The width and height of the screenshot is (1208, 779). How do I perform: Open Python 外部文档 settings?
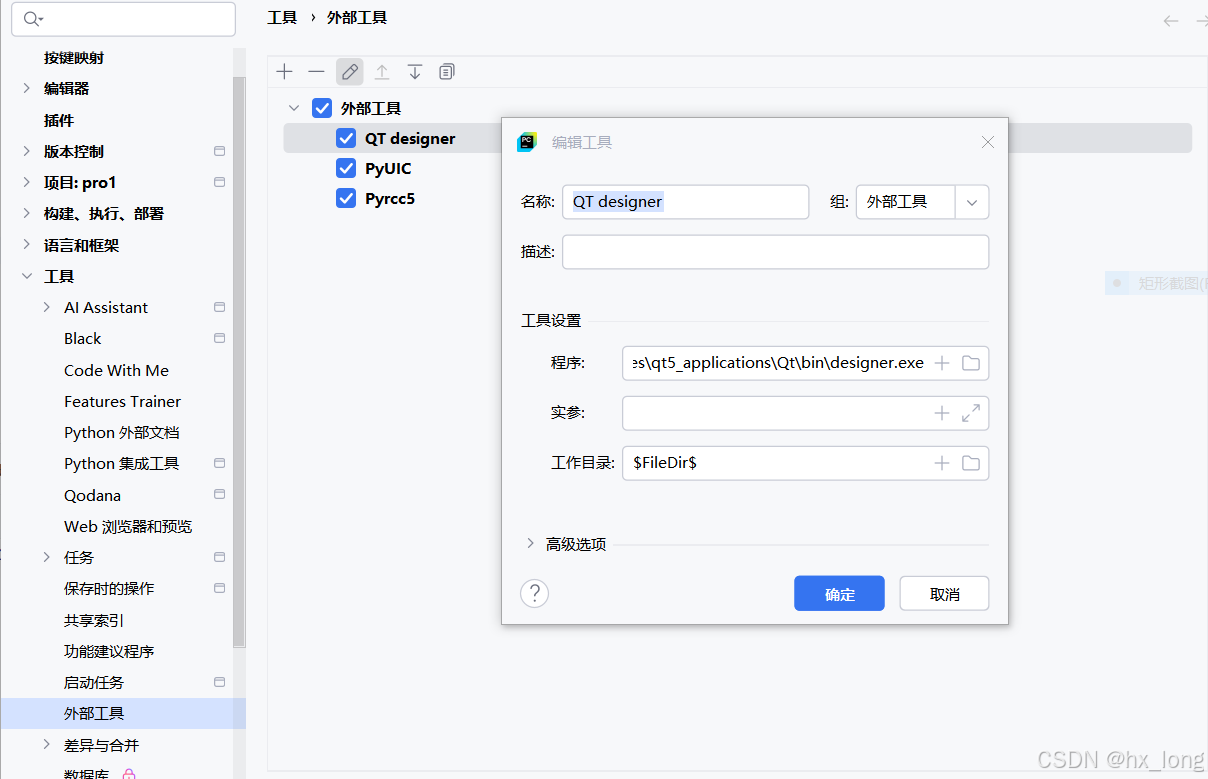[x=122, y=432]
